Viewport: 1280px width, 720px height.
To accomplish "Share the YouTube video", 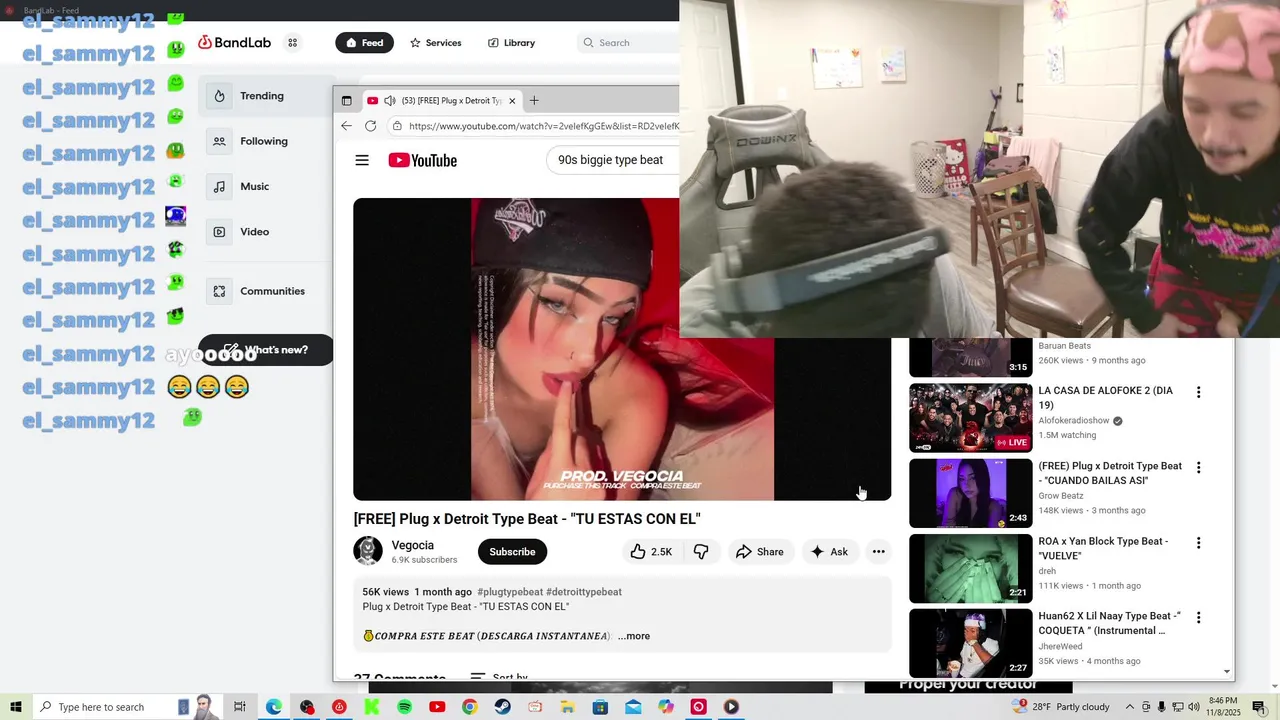I will [760, 552].
